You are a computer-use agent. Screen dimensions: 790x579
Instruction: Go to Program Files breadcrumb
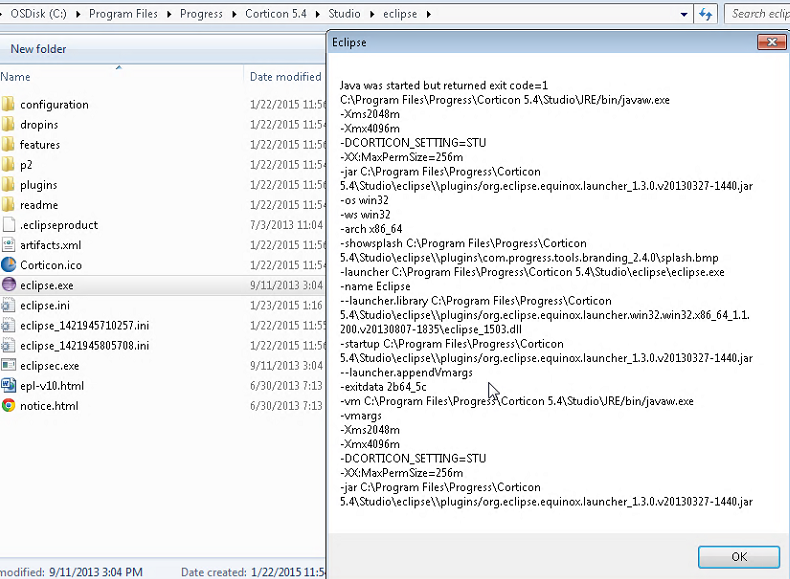[x=123, y=14]
